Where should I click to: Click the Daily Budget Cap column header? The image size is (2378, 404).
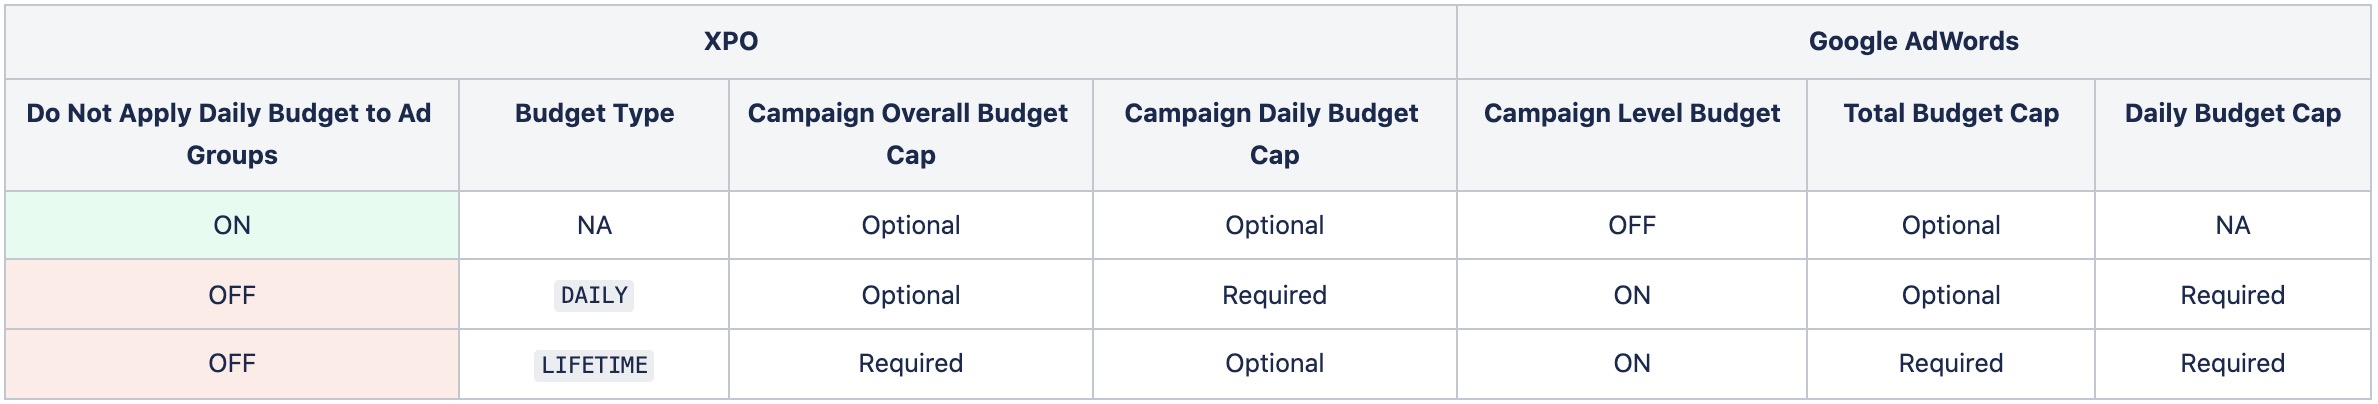tap(2232, 114)
